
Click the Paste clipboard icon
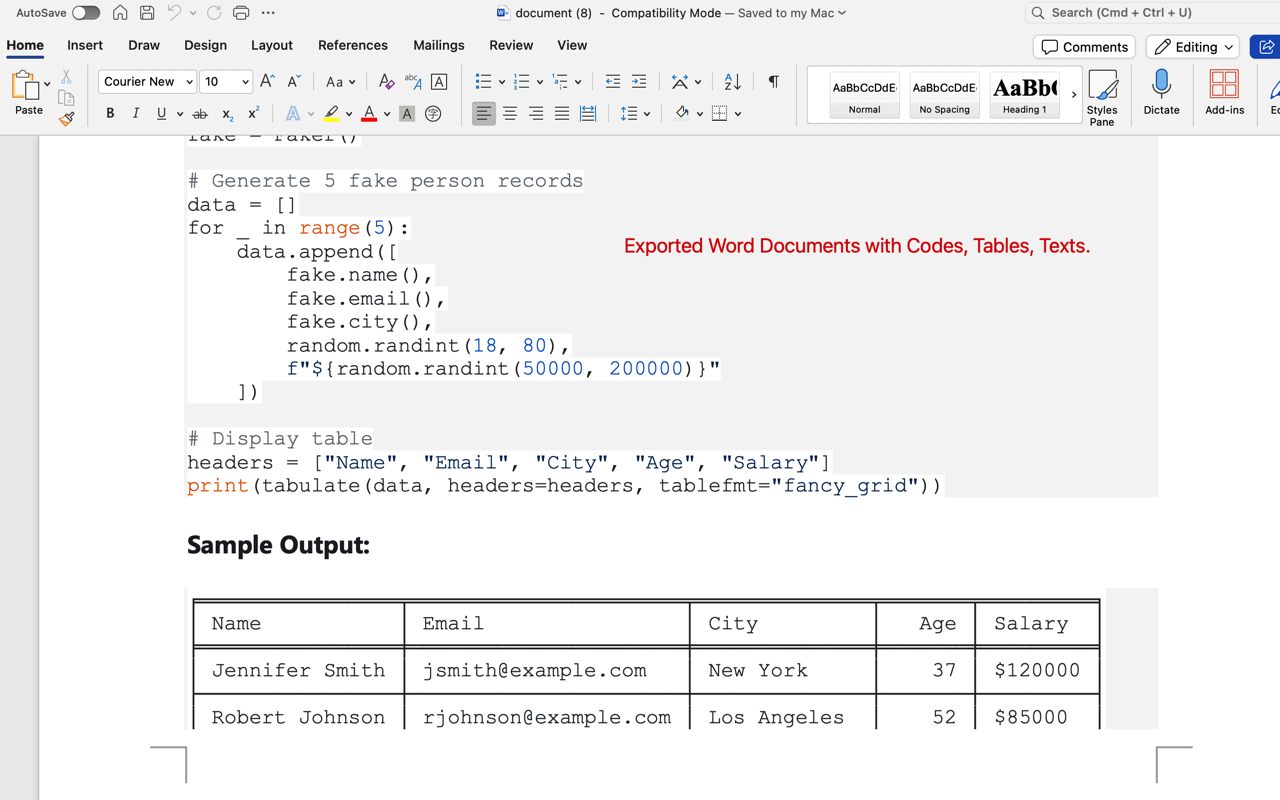coord(24,85)
